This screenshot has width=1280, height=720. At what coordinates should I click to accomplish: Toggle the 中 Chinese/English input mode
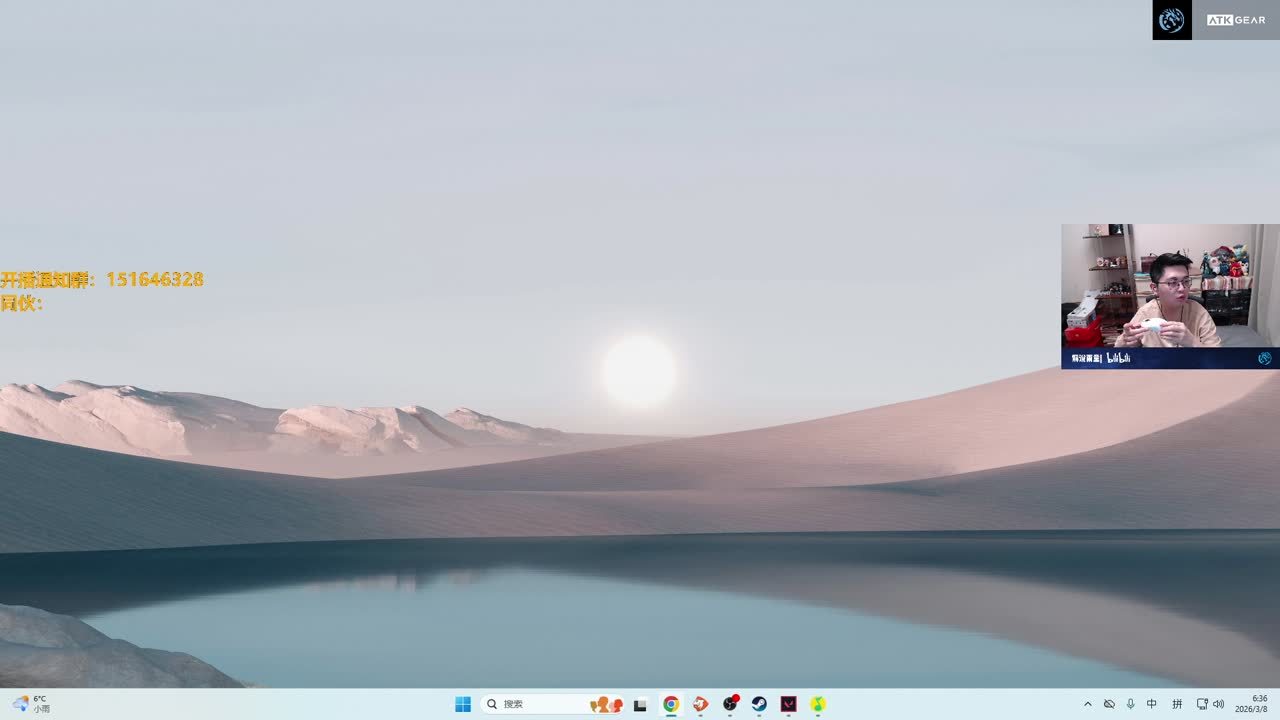click(x=1152, y=704)
